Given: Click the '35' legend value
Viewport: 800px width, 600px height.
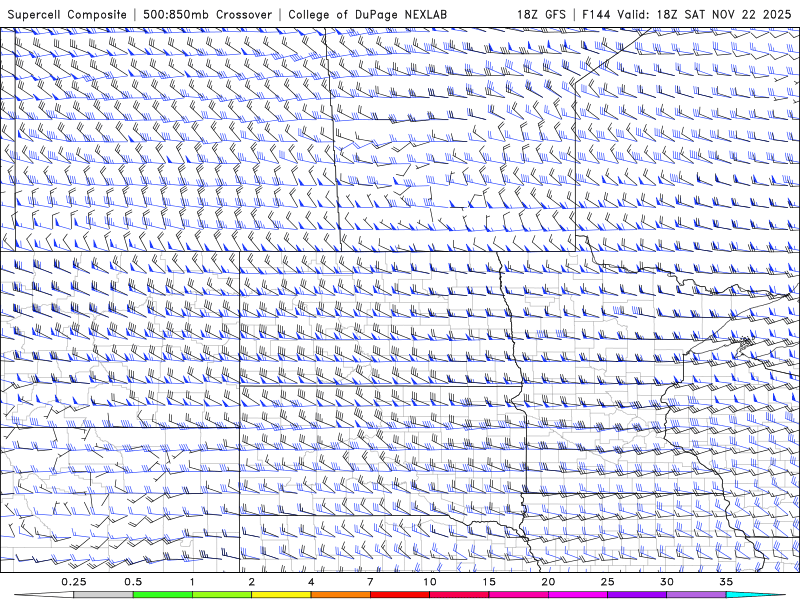Looking at the screenshot, I should pyautogui.click(x=726, y=582).
